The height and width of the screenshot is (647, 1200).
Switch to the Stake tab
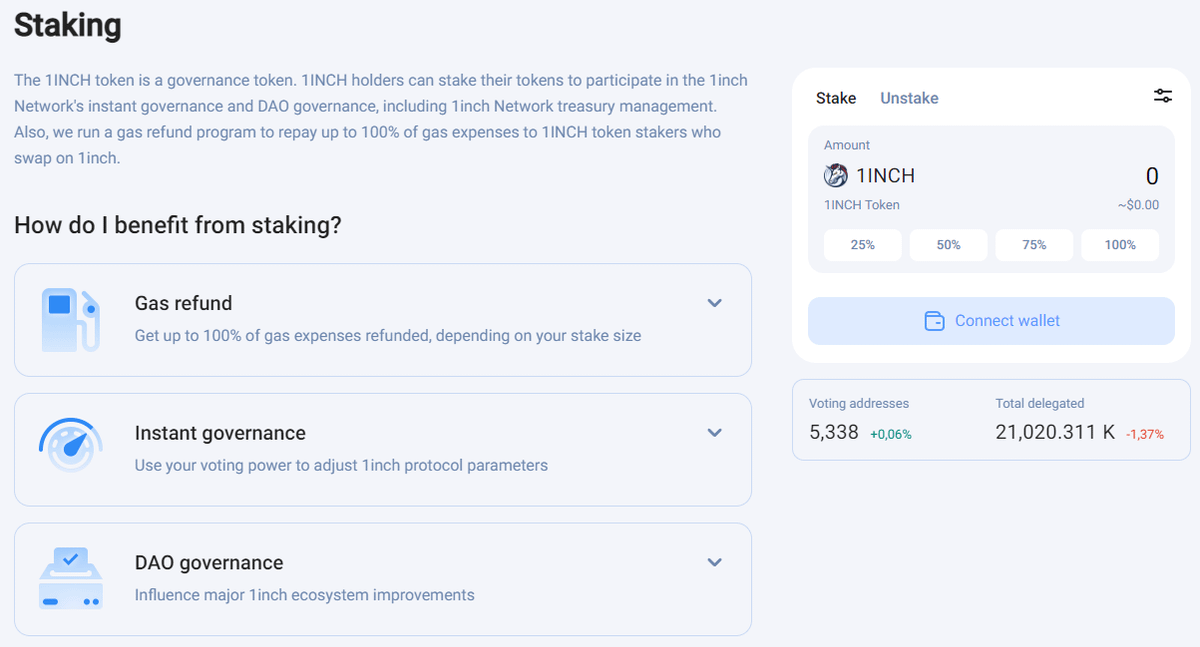click(x=836, y=98)
